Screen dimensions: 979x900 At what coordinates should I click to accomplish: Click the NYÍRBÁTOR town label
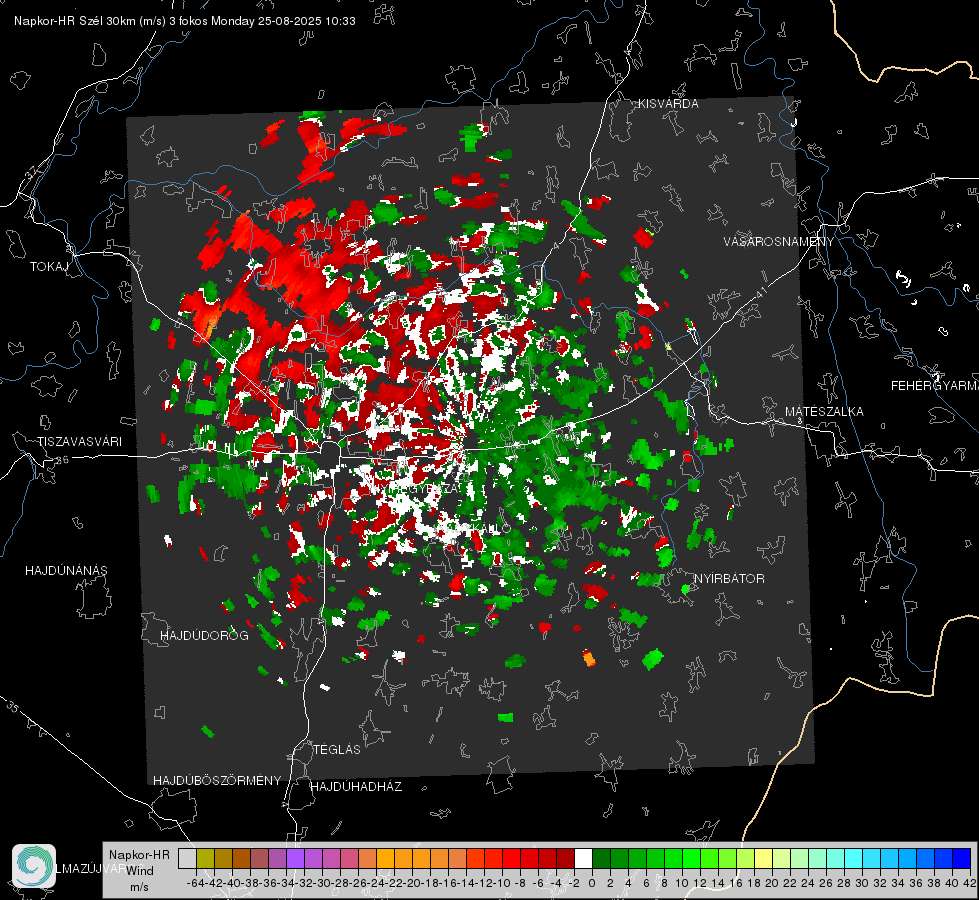729,578
